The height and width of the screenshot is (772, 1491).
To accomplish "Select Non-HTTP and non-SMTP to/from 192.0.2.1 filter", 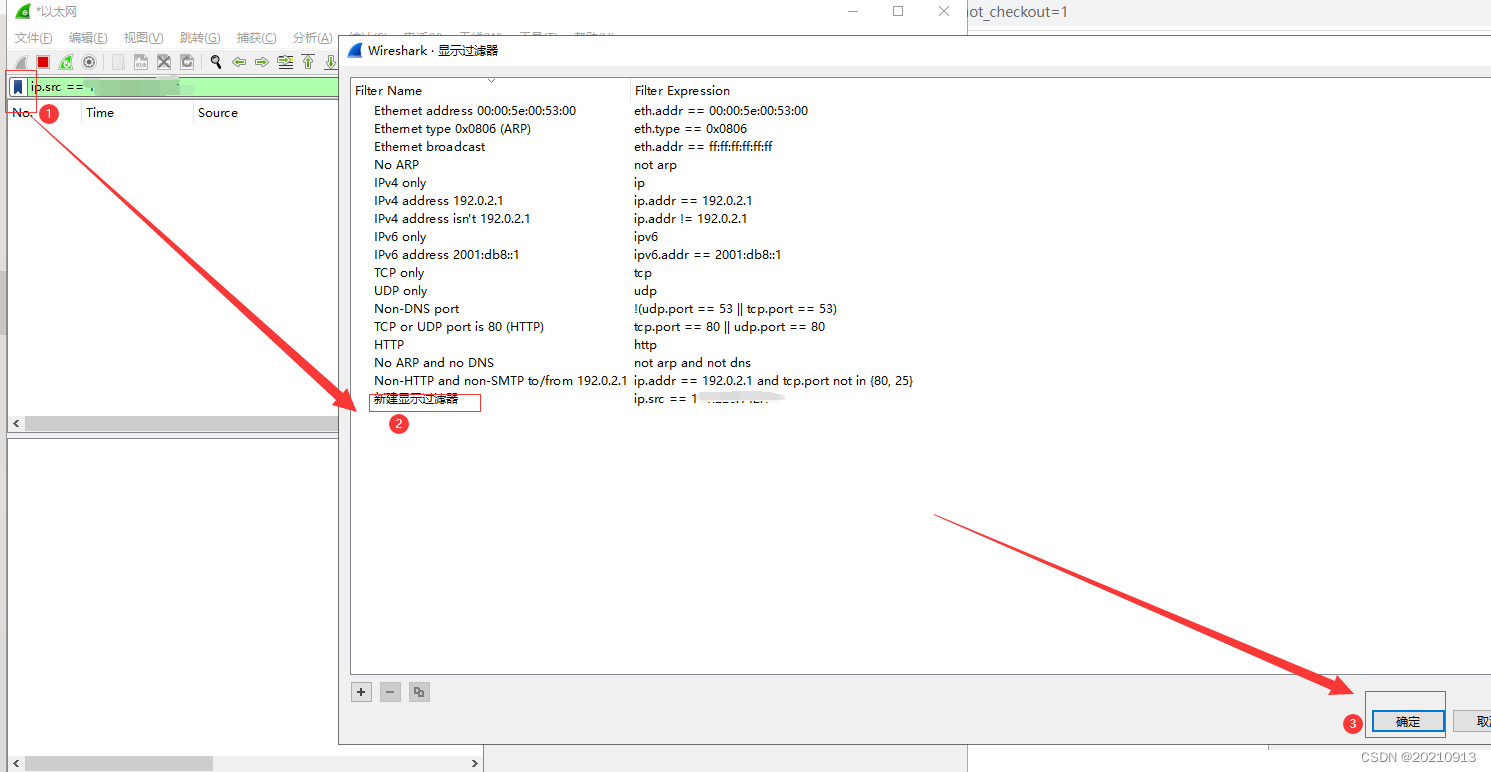I will (x=500, y=381).
